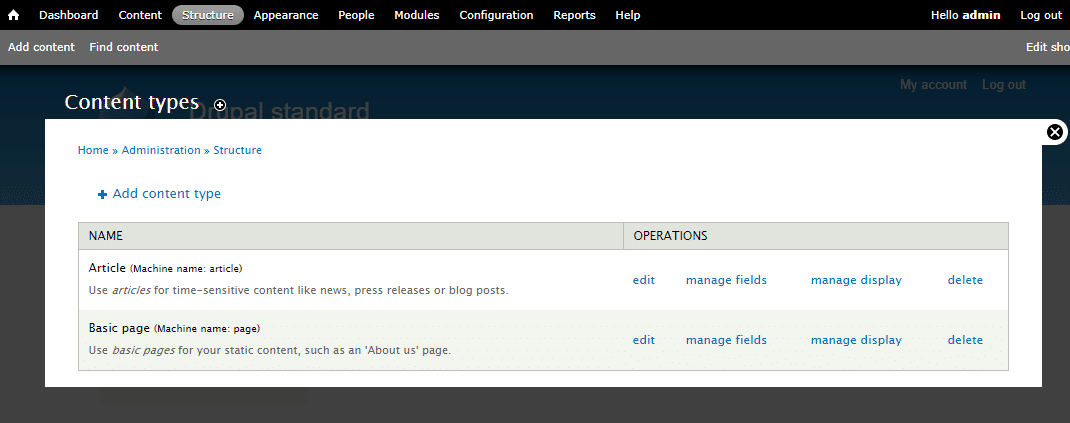Log out from the top toolbar
The width and height of the screenshot is (1070, 423).
pyautogui.click(x=1040, y=15)
